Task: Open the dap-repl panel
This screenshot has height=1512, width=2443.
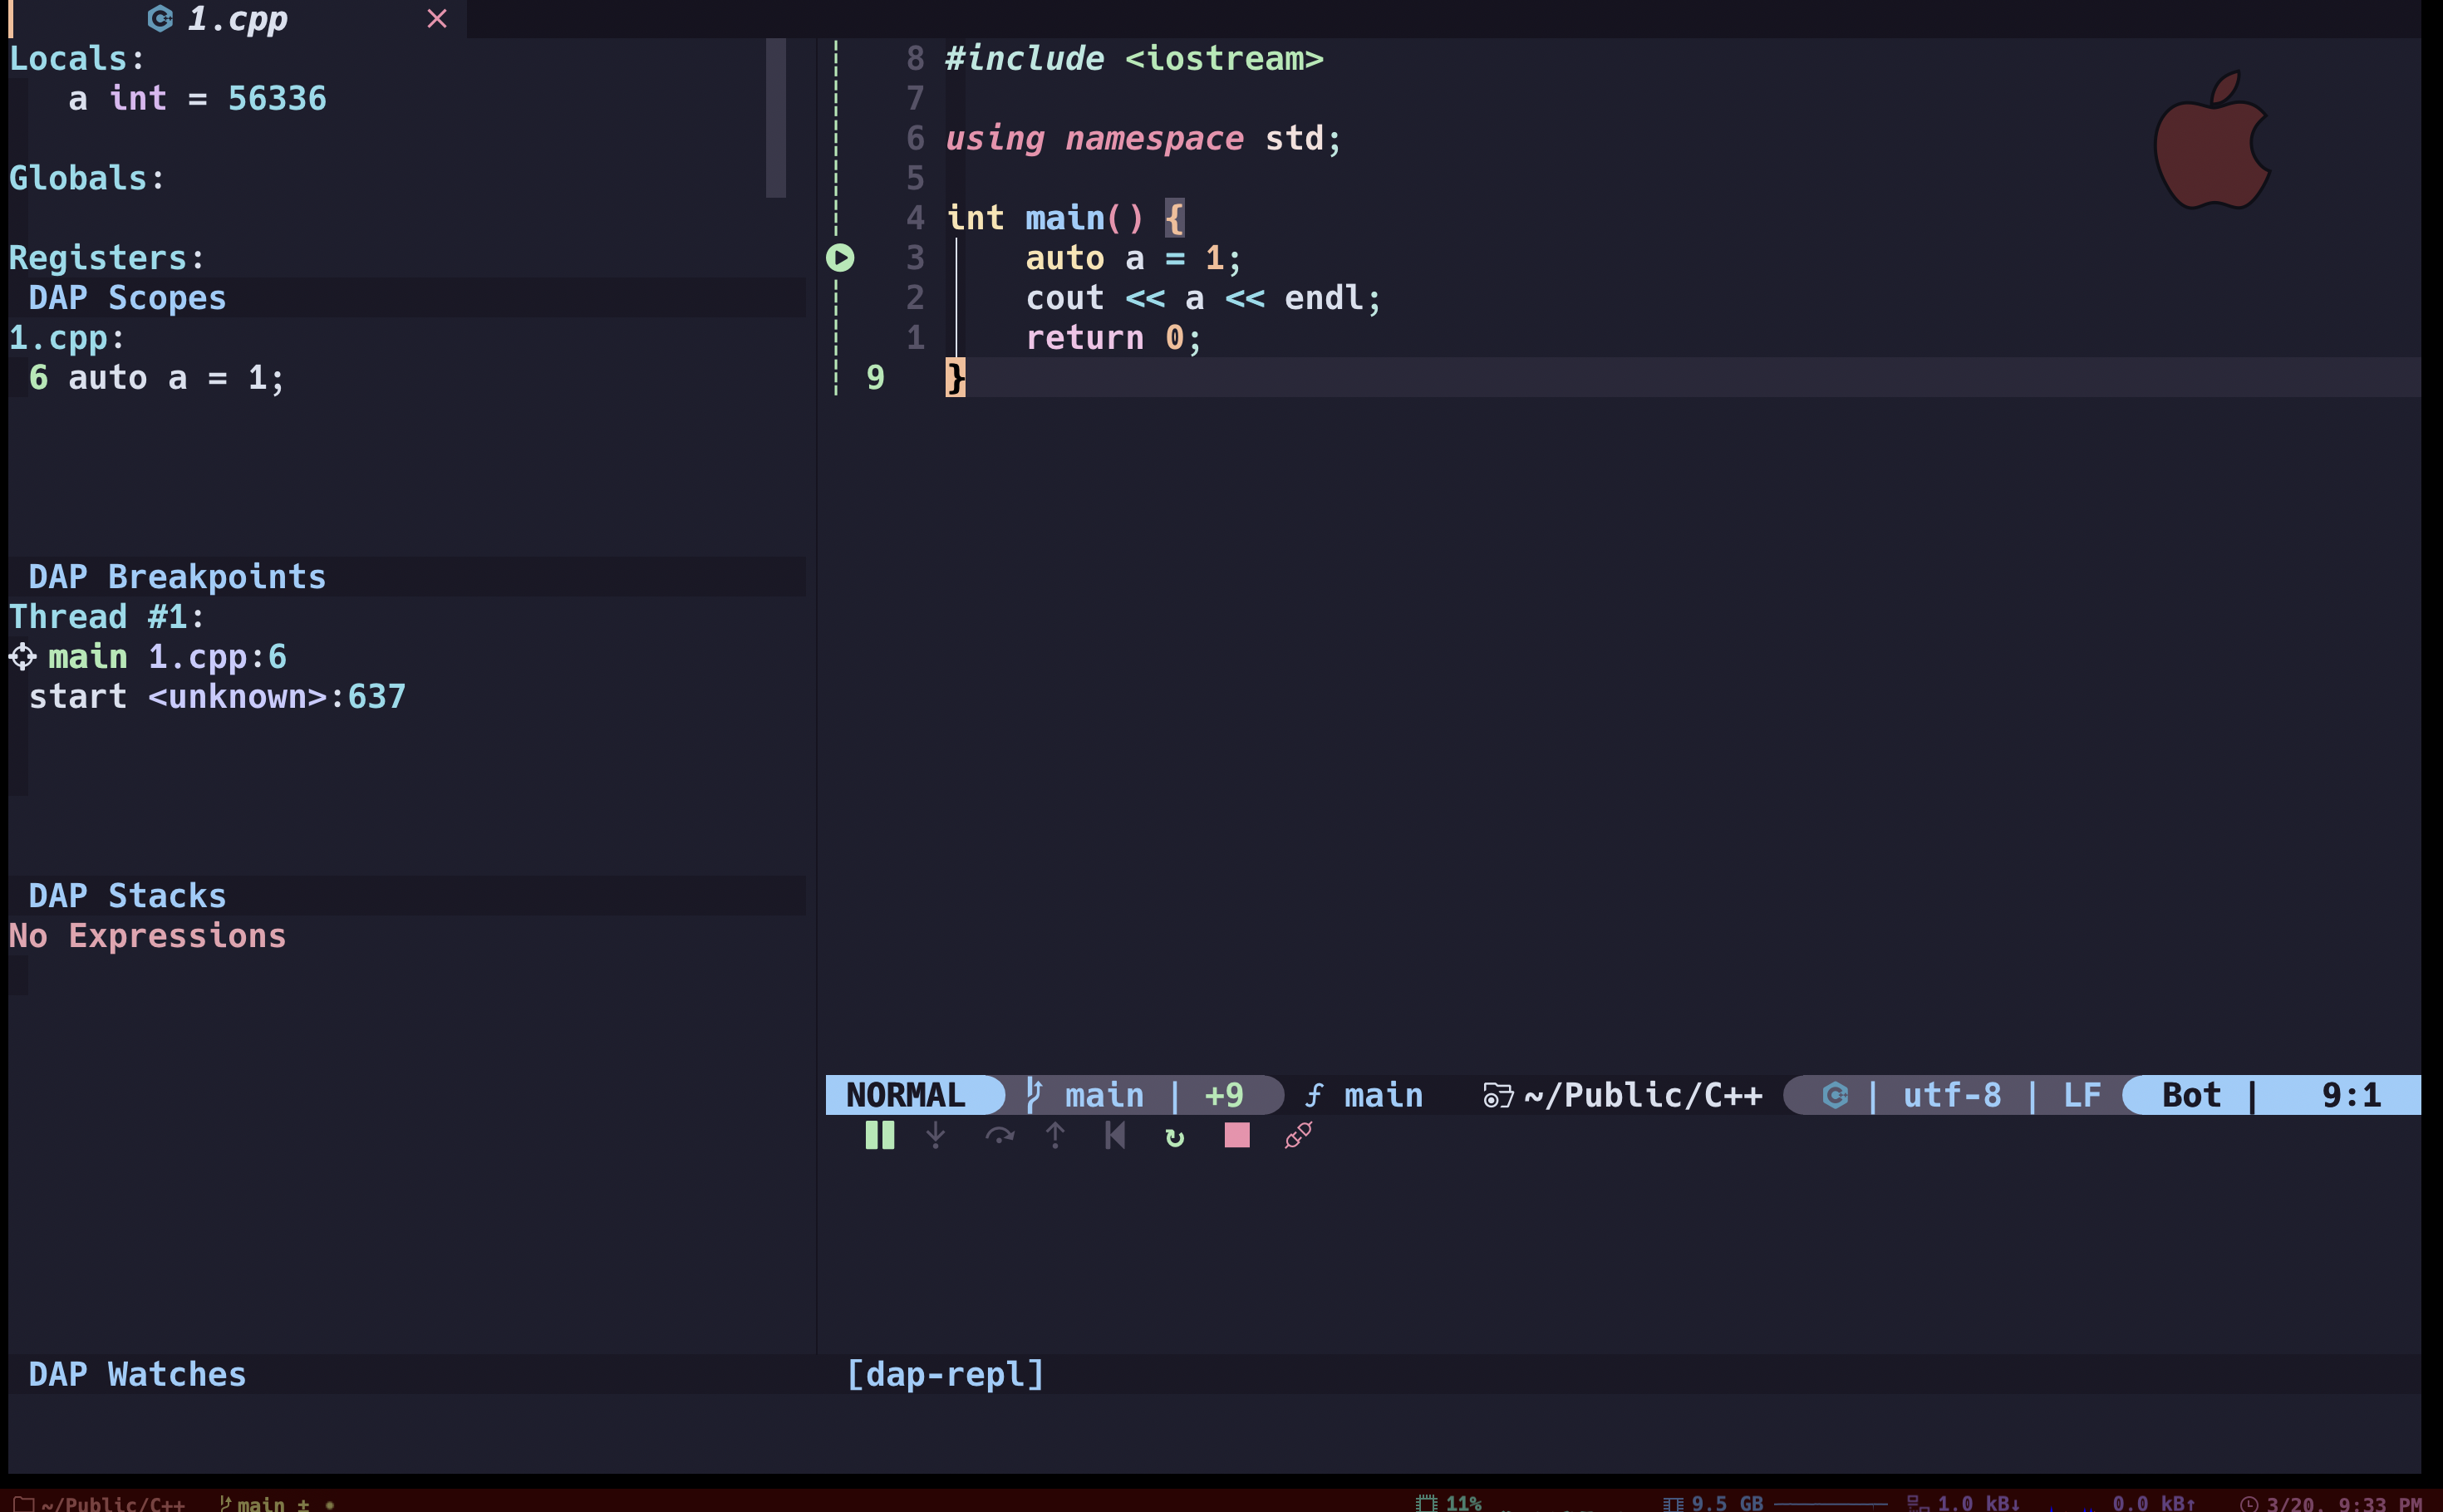Action: coord(944,1374)
